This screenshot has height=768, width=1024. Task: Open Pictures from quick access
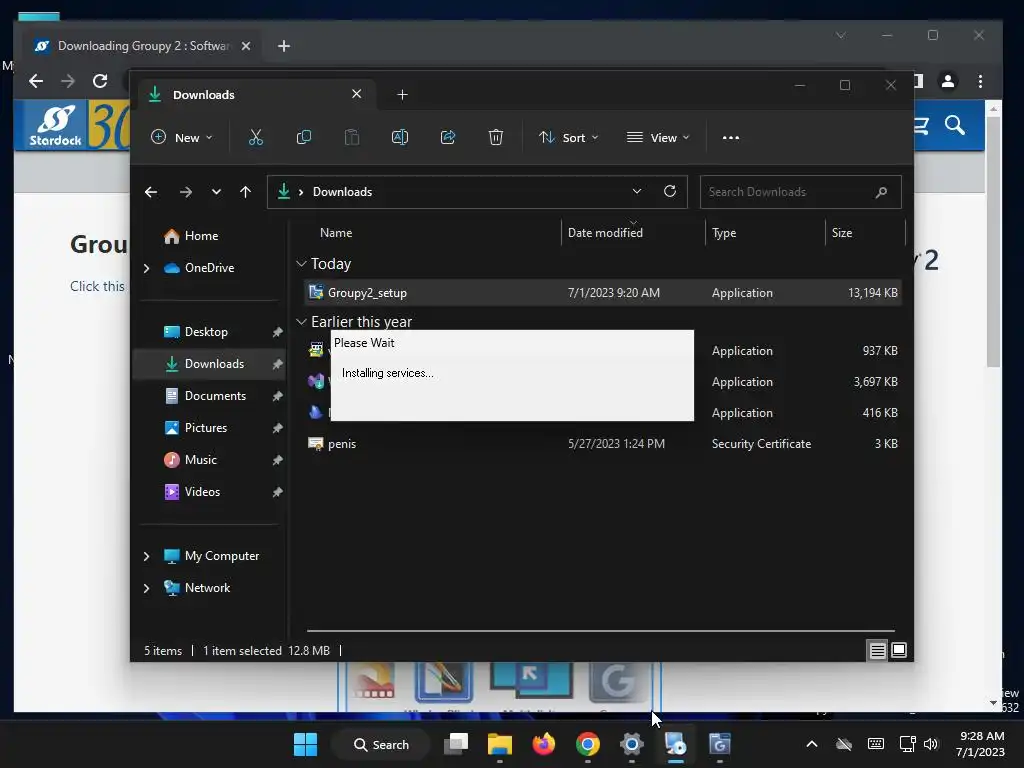[x=206, y=428]
